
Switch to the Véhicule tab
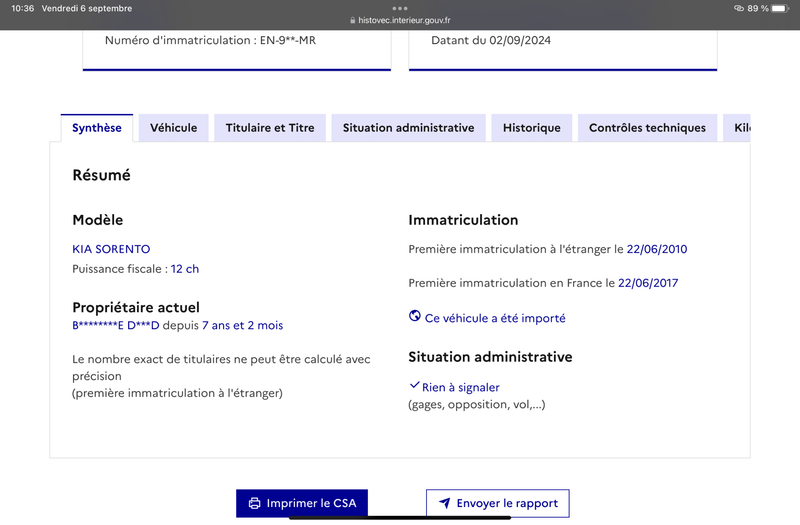tap(173, 128)
